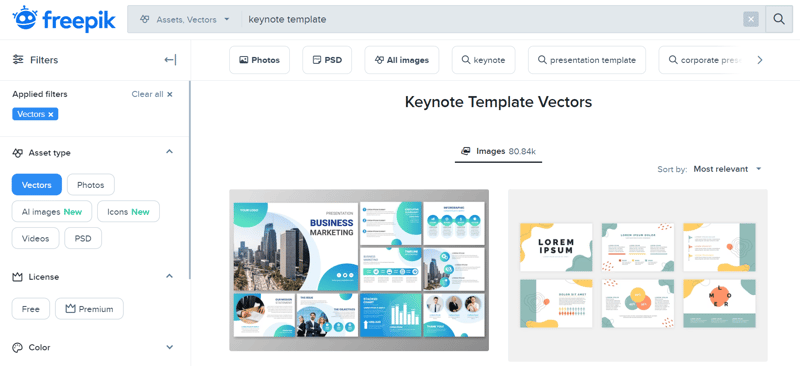Select the PSD asset type in the sidebar

tap(83, 238)
